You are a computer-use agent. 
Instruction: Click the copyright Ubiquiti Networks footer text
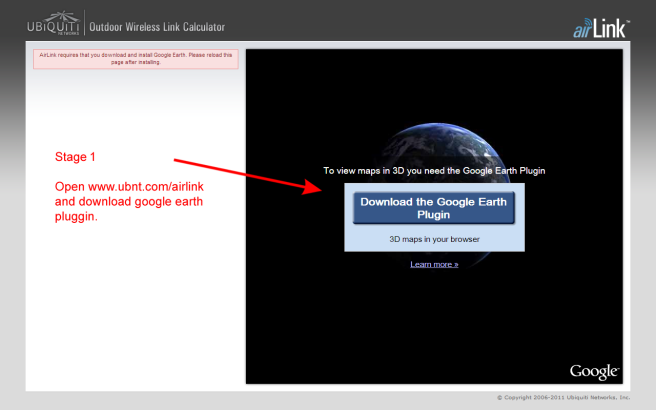(564, 397)
